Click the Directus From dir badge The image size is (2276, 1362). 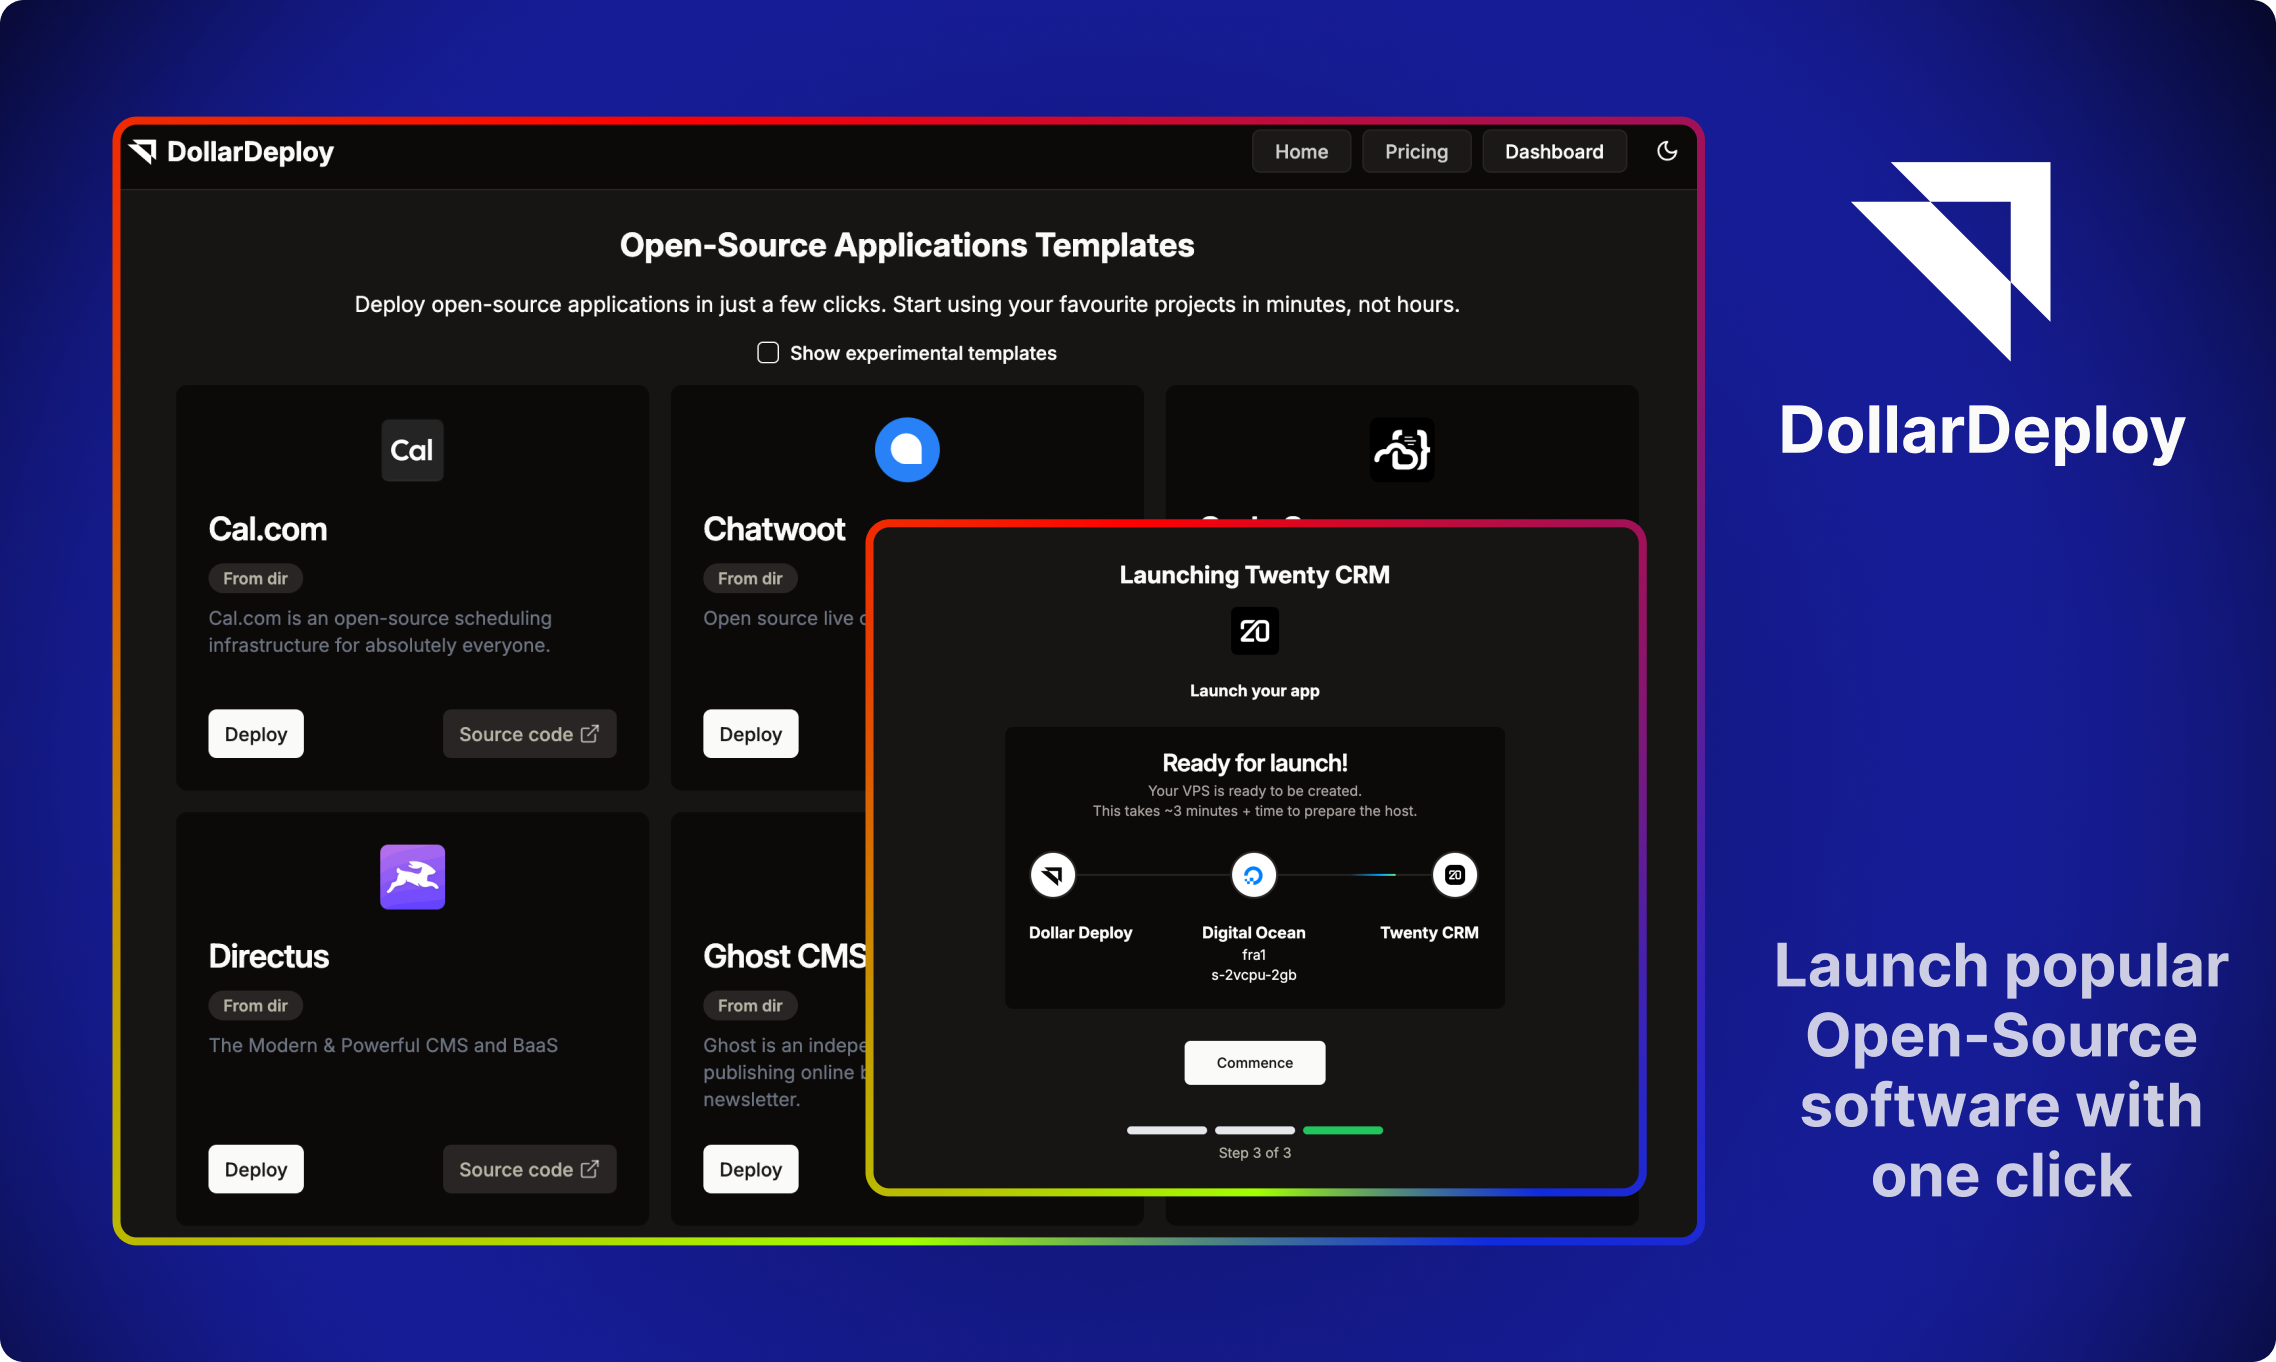tap(255, 1005)
